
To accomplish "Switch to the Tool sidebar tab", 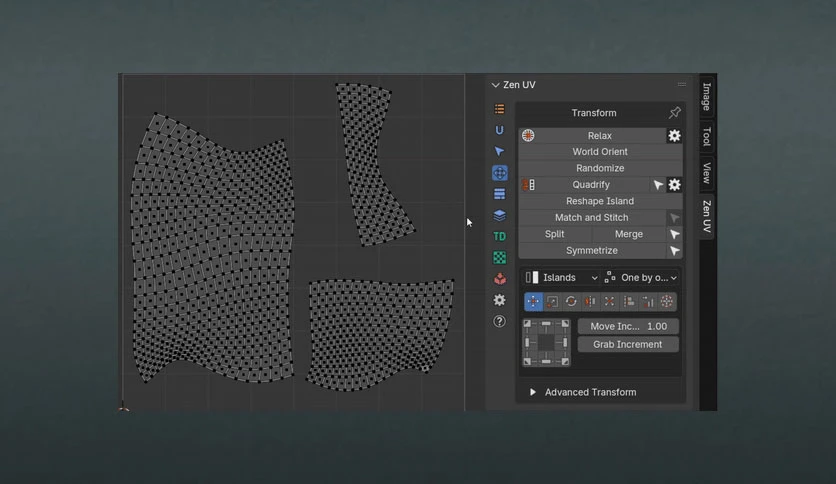I will pyautogui.click(x=706, y=136).
